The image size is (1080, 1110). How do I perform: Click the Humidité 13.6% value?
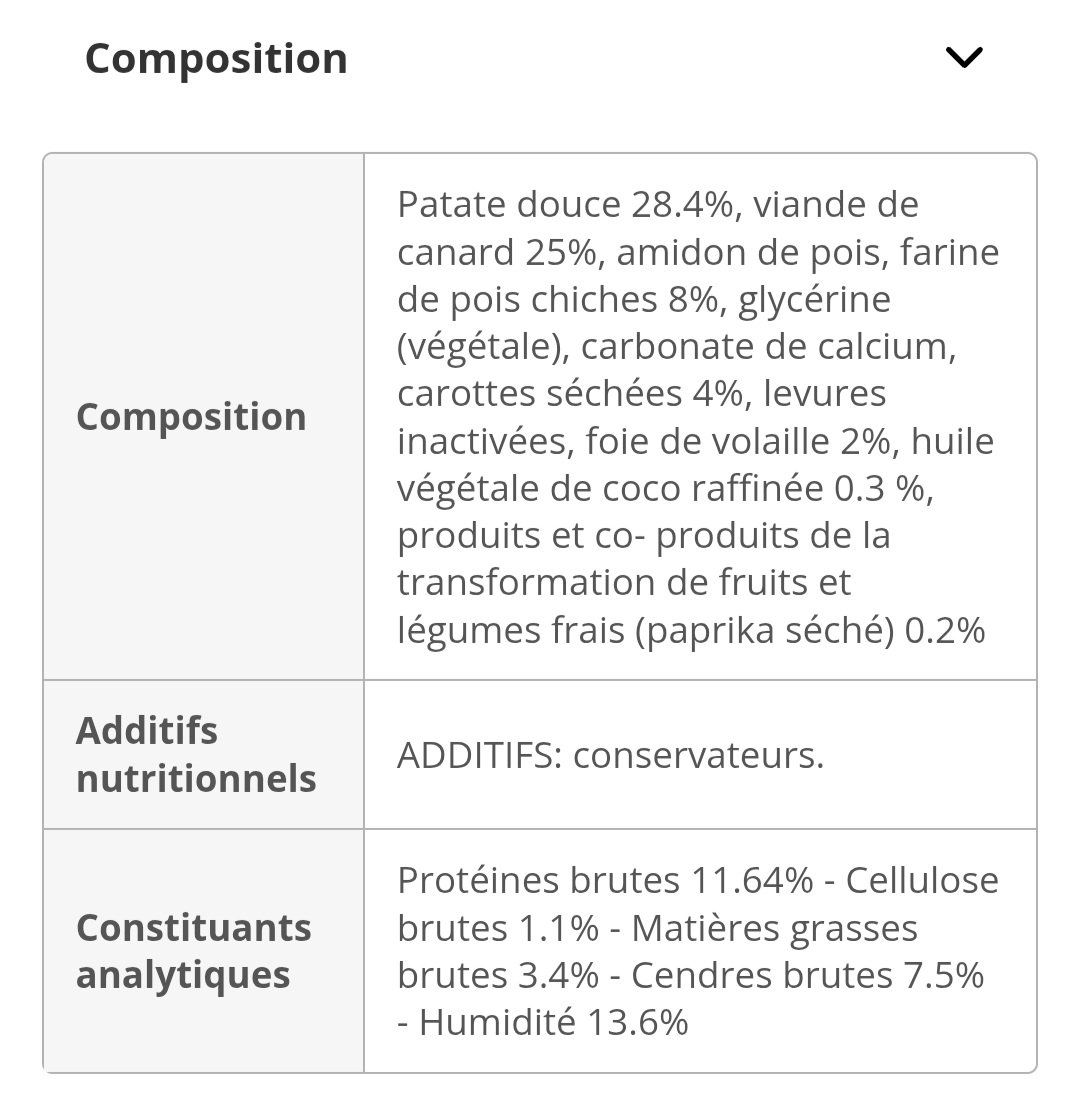pos(554,1022)
